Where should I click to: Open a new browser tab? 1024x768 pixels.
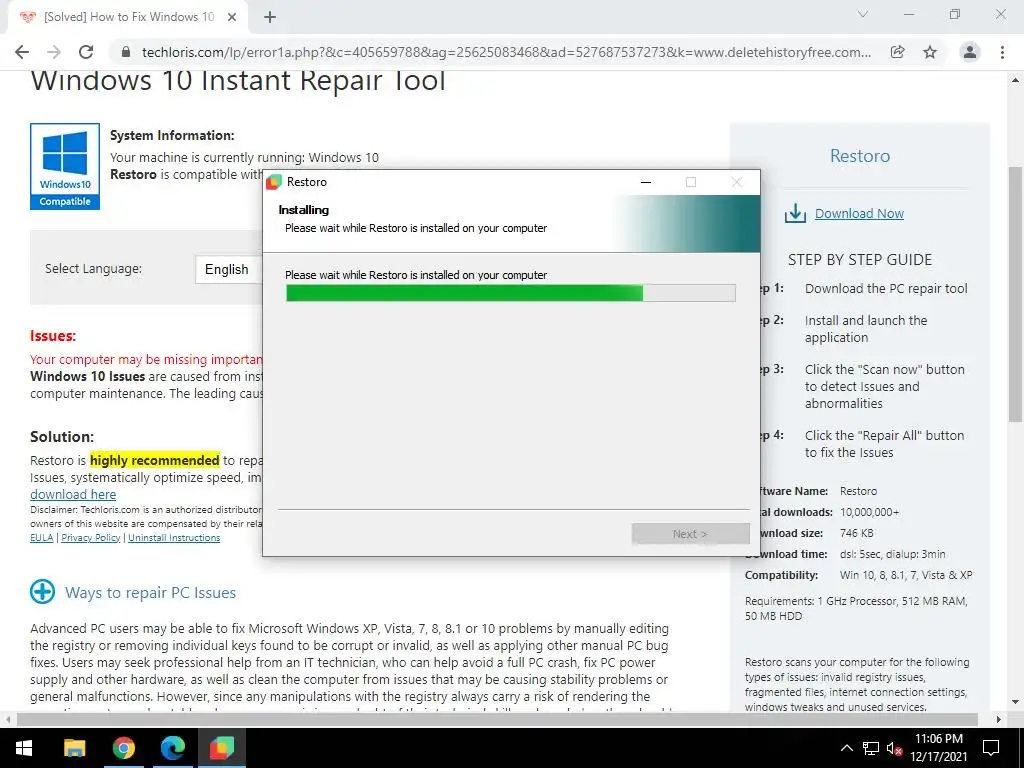pyautogui.click(x=270, y=17)
